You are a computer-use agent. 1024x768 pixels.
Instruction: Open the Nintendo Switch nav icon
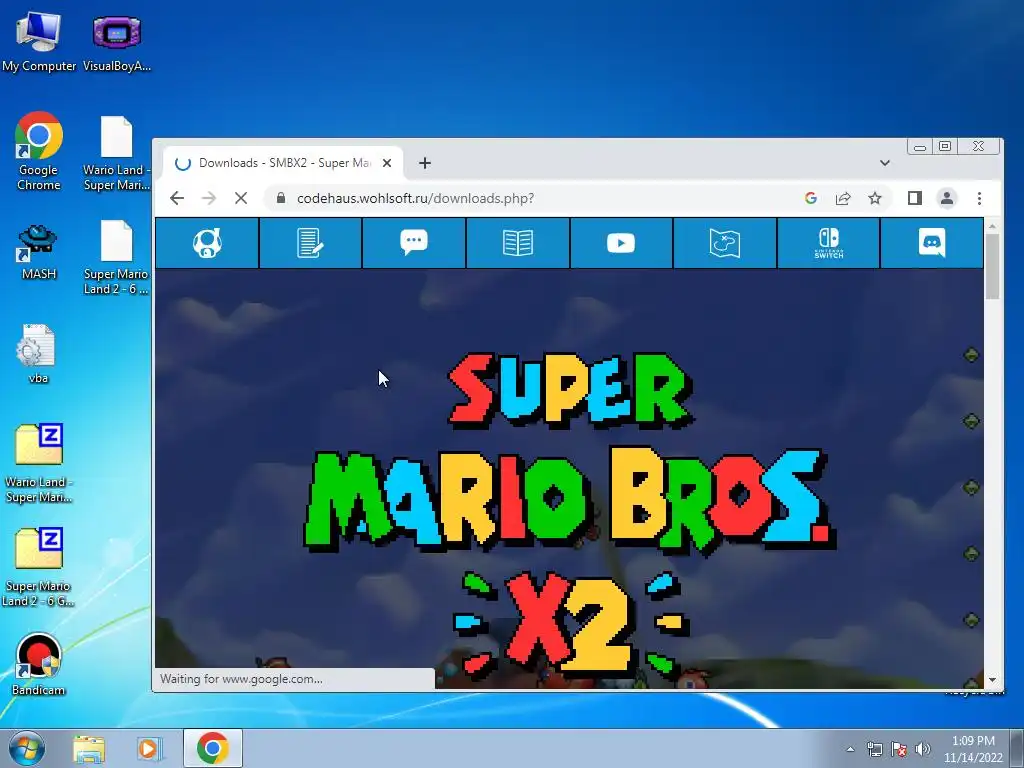[x=829, y=243]
